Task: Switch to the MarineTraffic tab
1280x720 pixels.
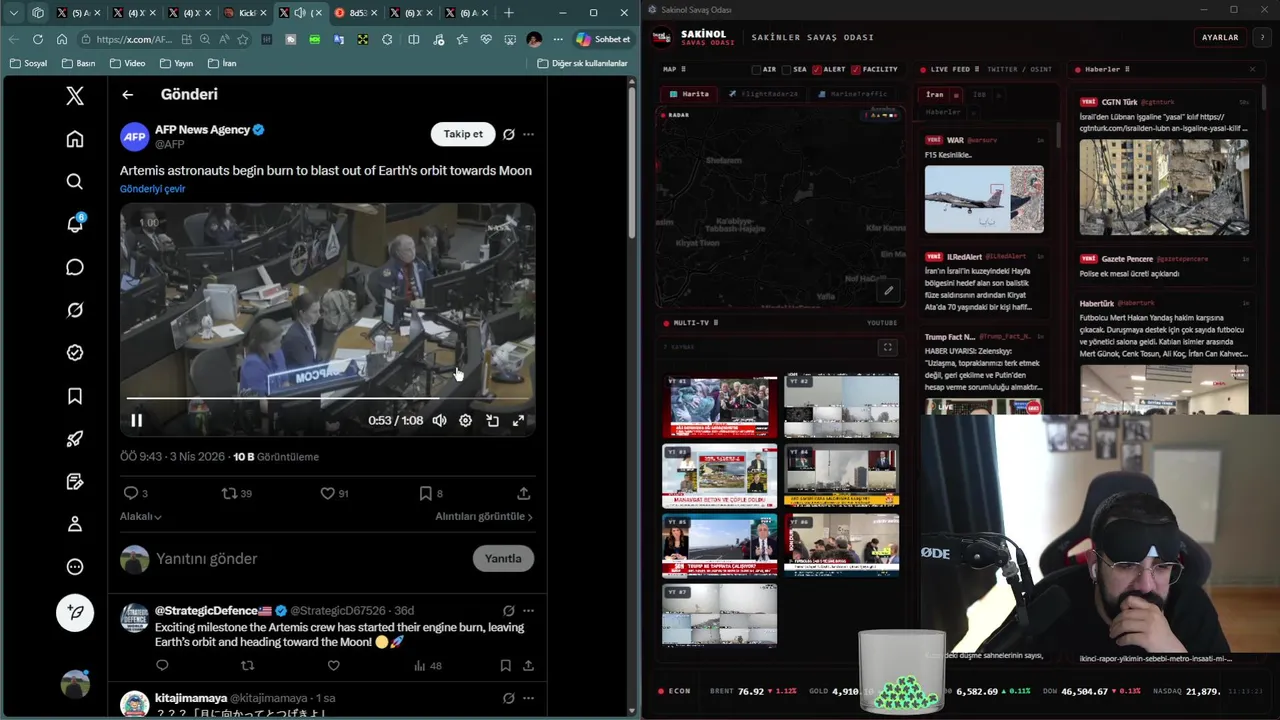Action: click(852, 94)
